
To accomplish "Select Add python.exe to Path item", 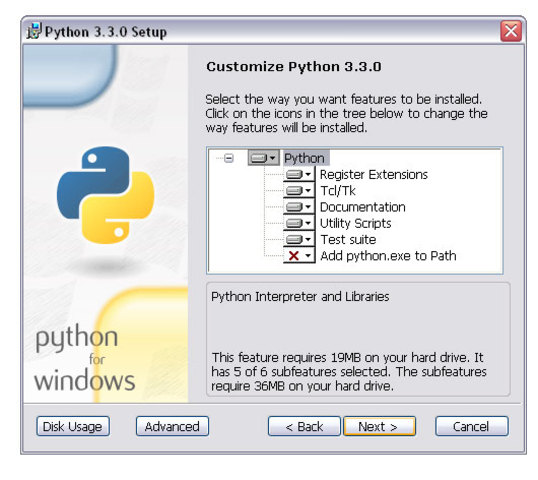I will (x=388, y=256).
